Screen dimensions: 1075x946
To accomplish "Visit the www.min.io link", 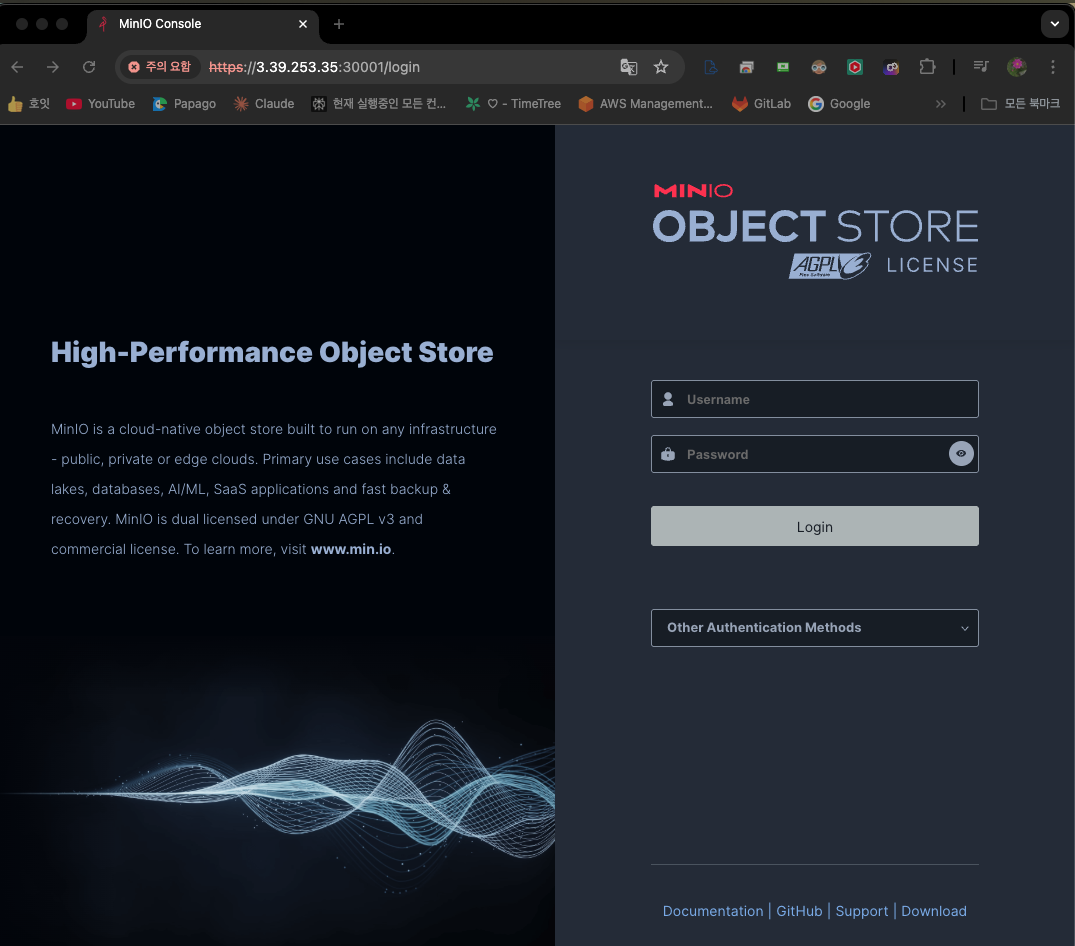I will (351, 549).
